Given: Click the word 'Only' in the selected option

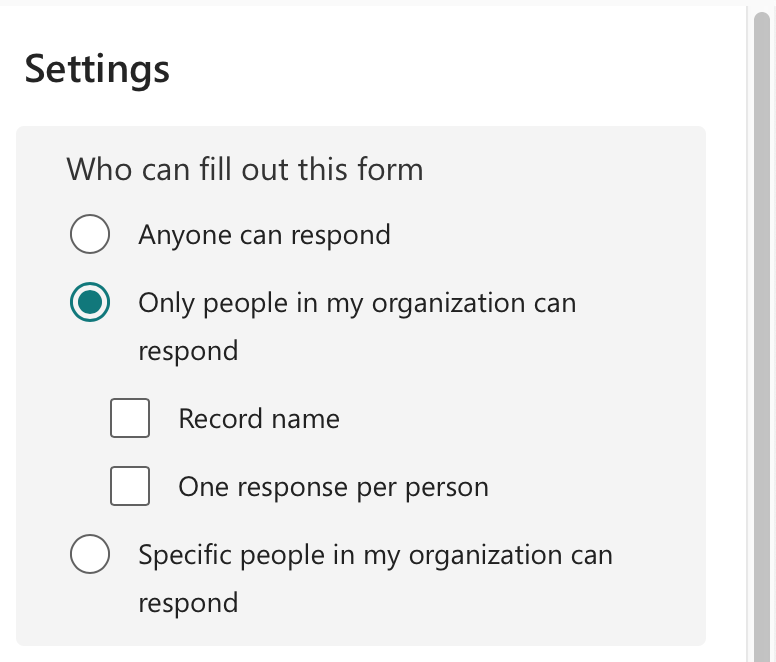Looking at the screenshot, I should (164, 303).
